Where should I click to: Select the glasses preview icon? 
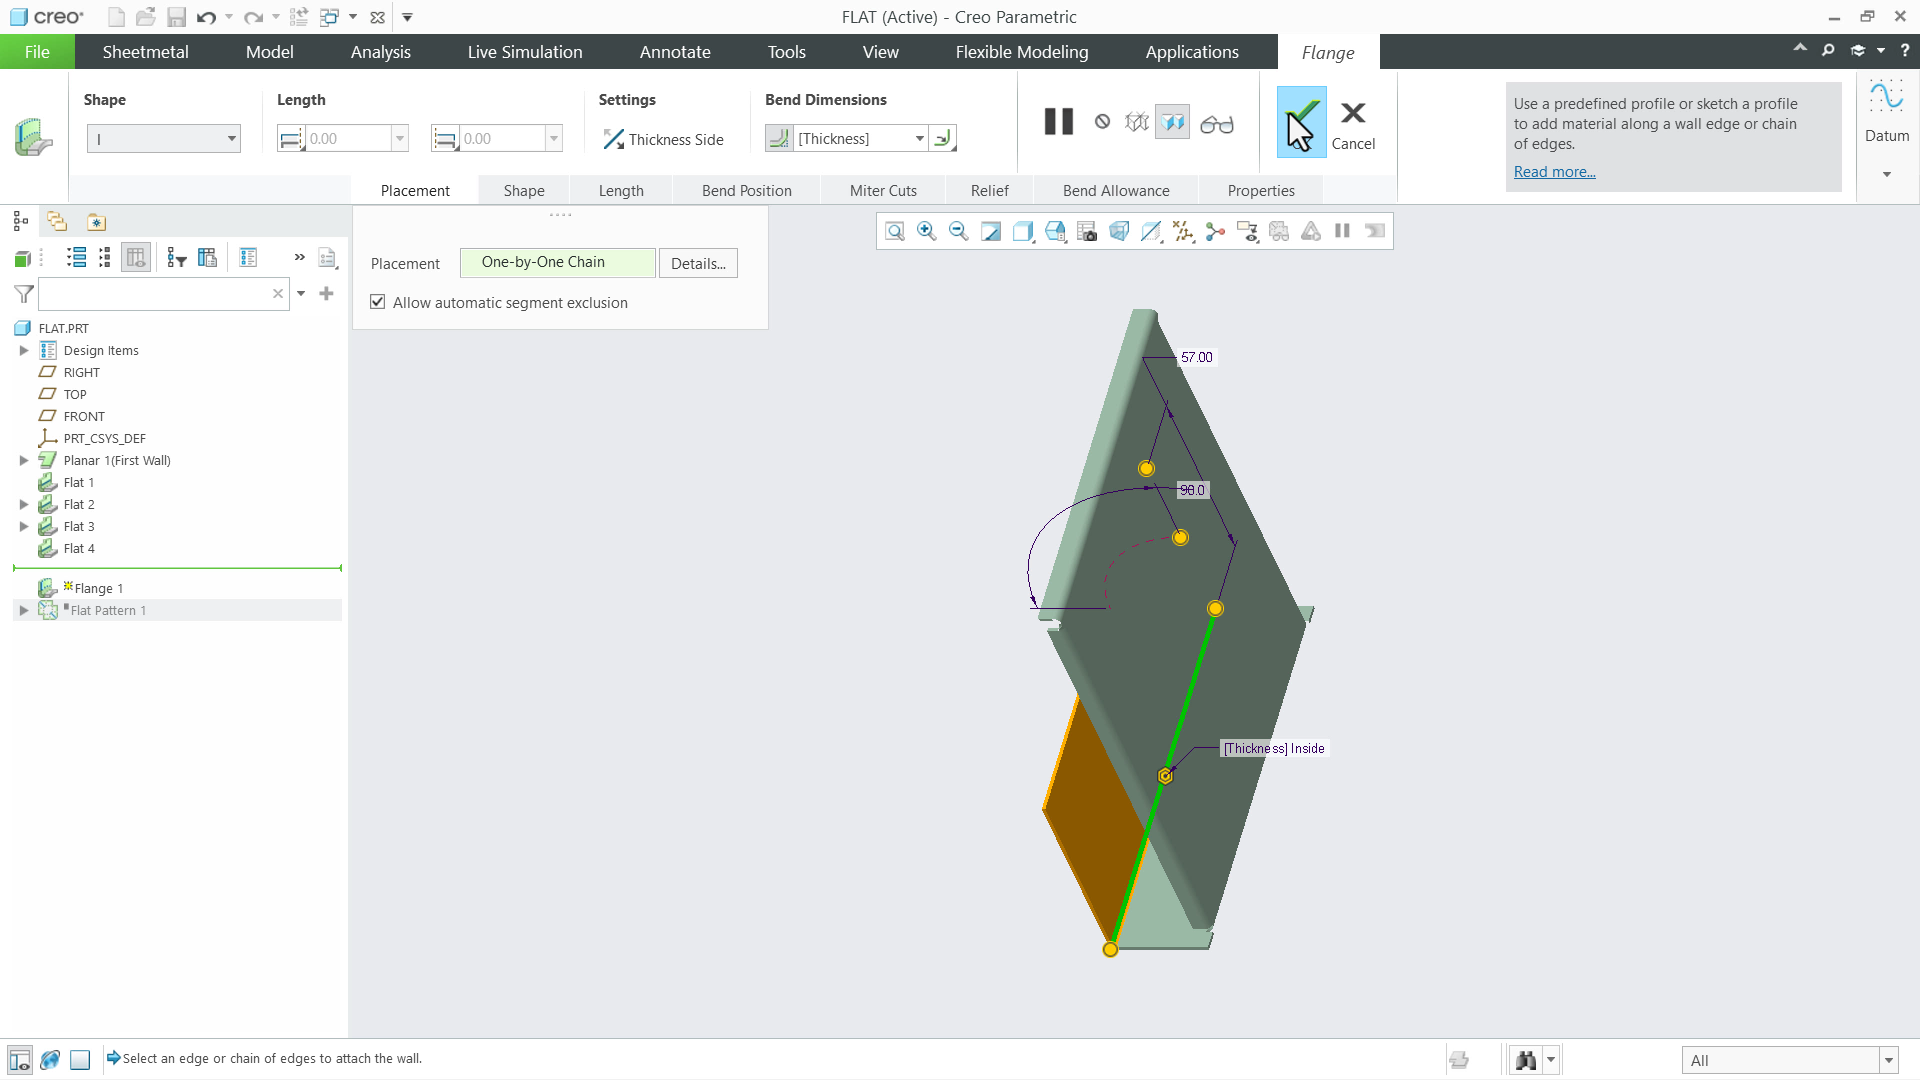pyautogui.click(x=1217, y=123)
